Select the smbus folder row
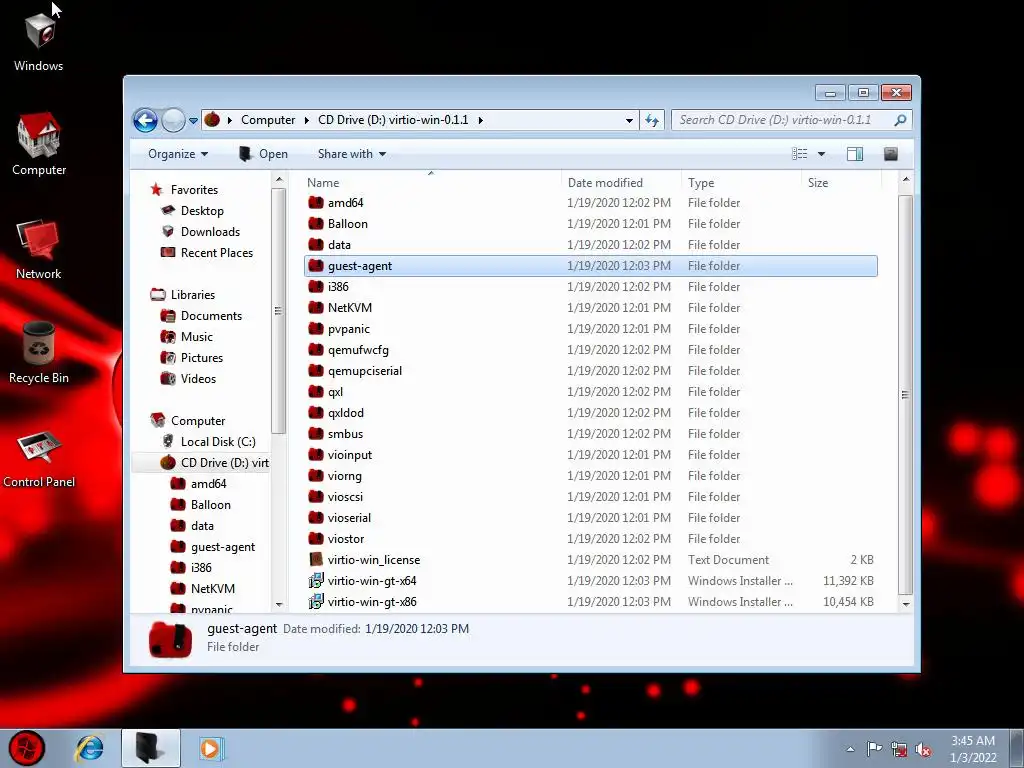Screen dimensions: 1024x768 pyautogui.click(x=591, y=434)
